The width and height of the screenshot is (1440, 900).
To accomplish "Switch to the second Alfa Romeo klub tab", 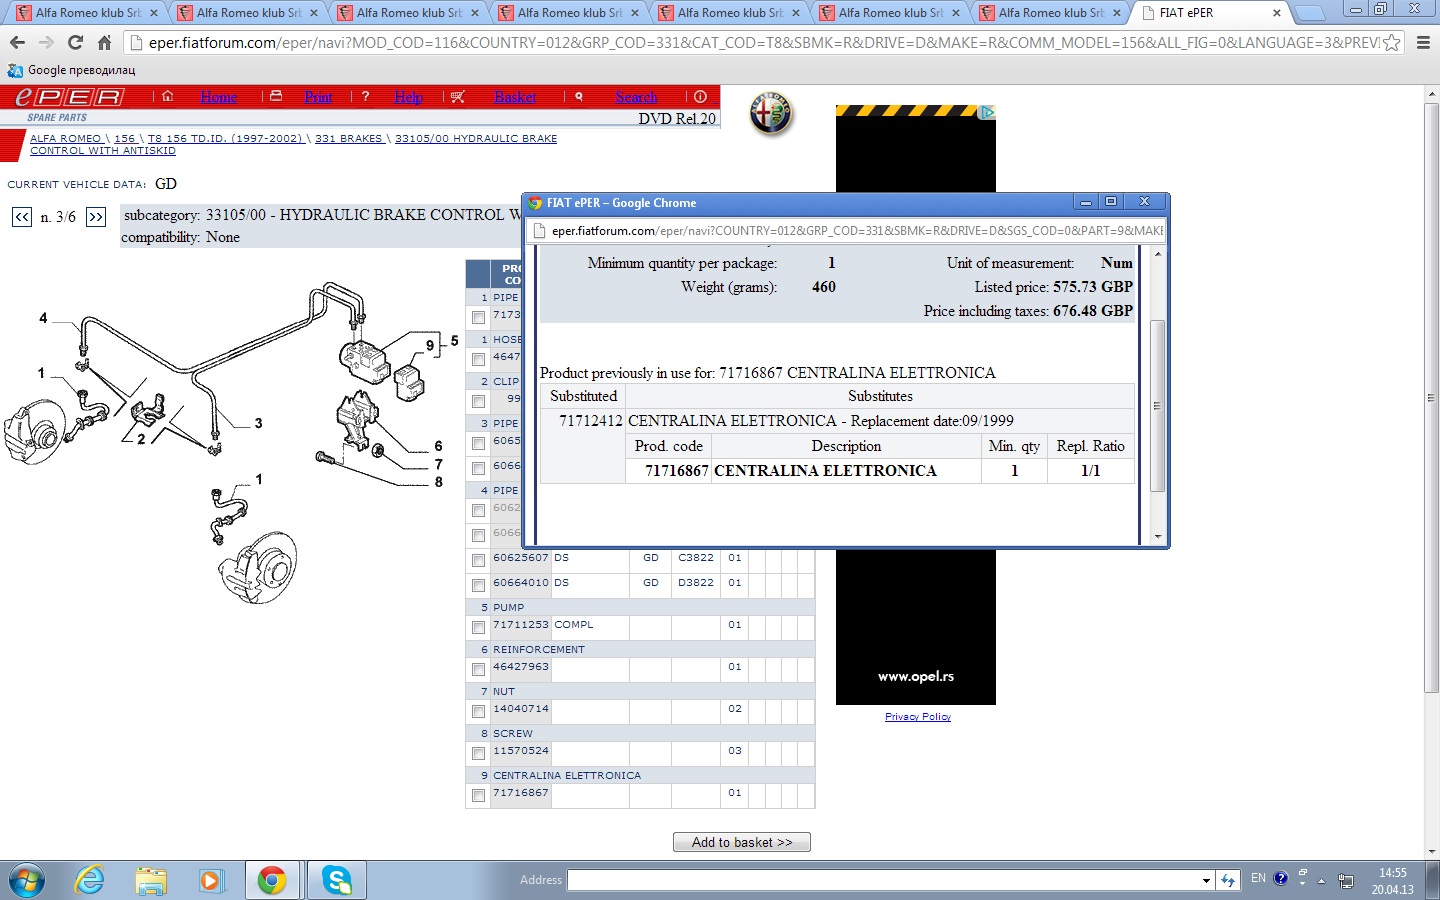I will [x=247, y=13].
